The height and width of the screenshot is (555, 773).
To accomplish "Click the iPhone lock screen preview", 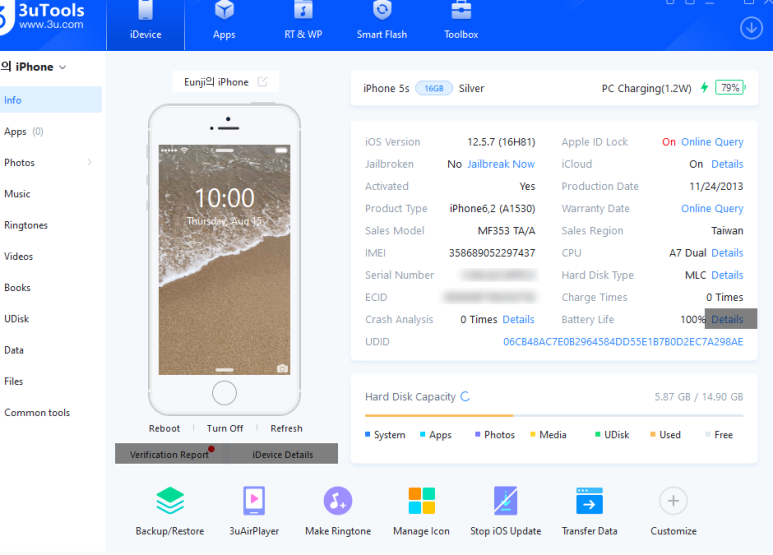I will pos(224,260).
